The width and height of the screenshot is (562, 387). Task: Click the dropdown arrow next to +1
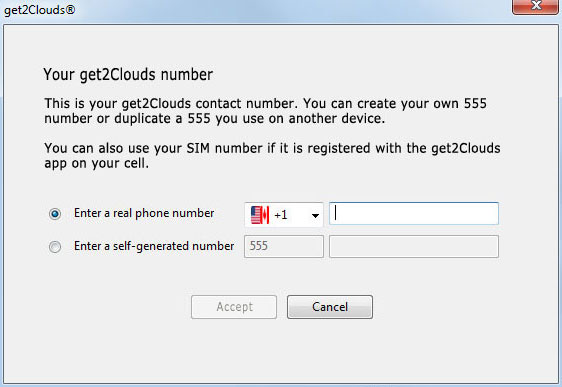coord(315,216)
